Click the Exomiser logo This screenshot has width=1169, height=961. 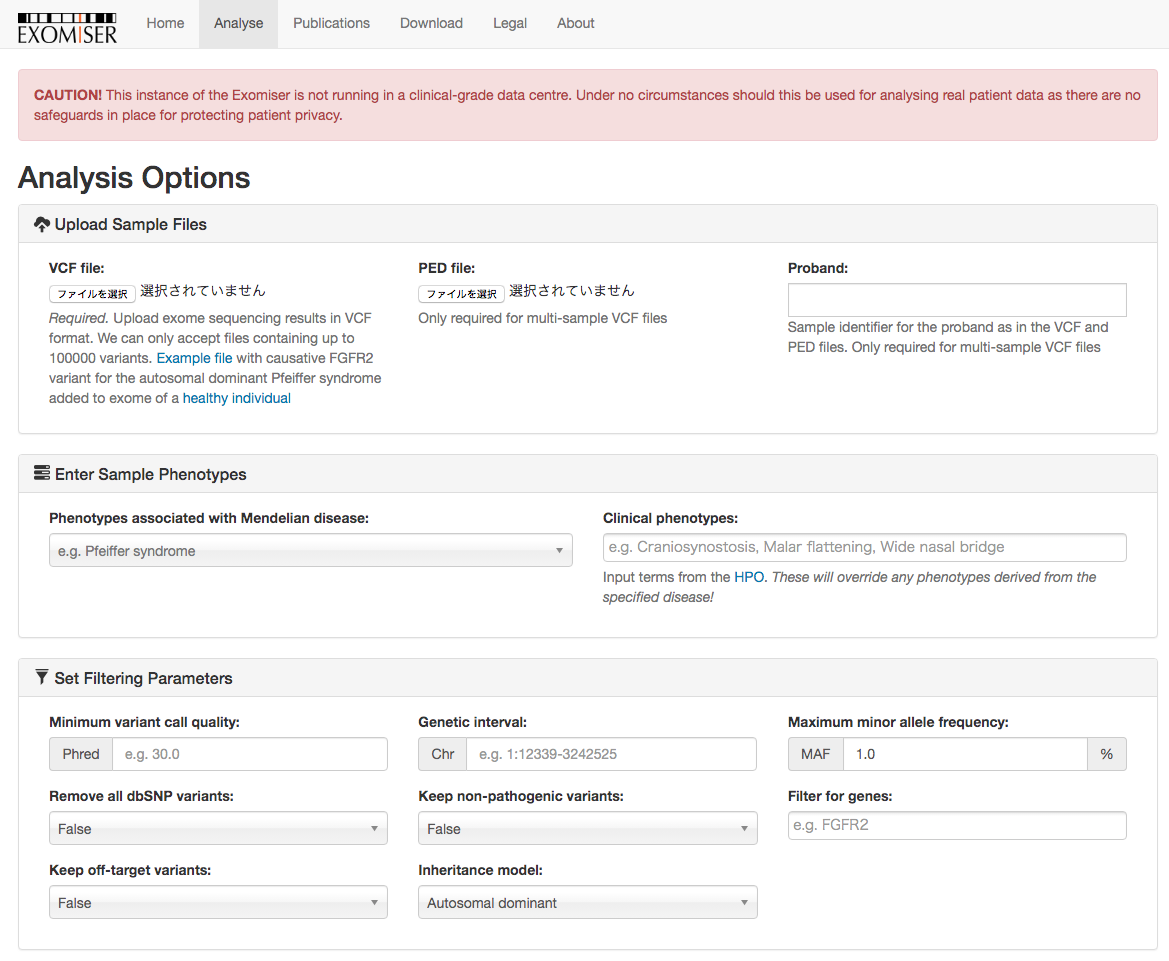coord(67,25)
